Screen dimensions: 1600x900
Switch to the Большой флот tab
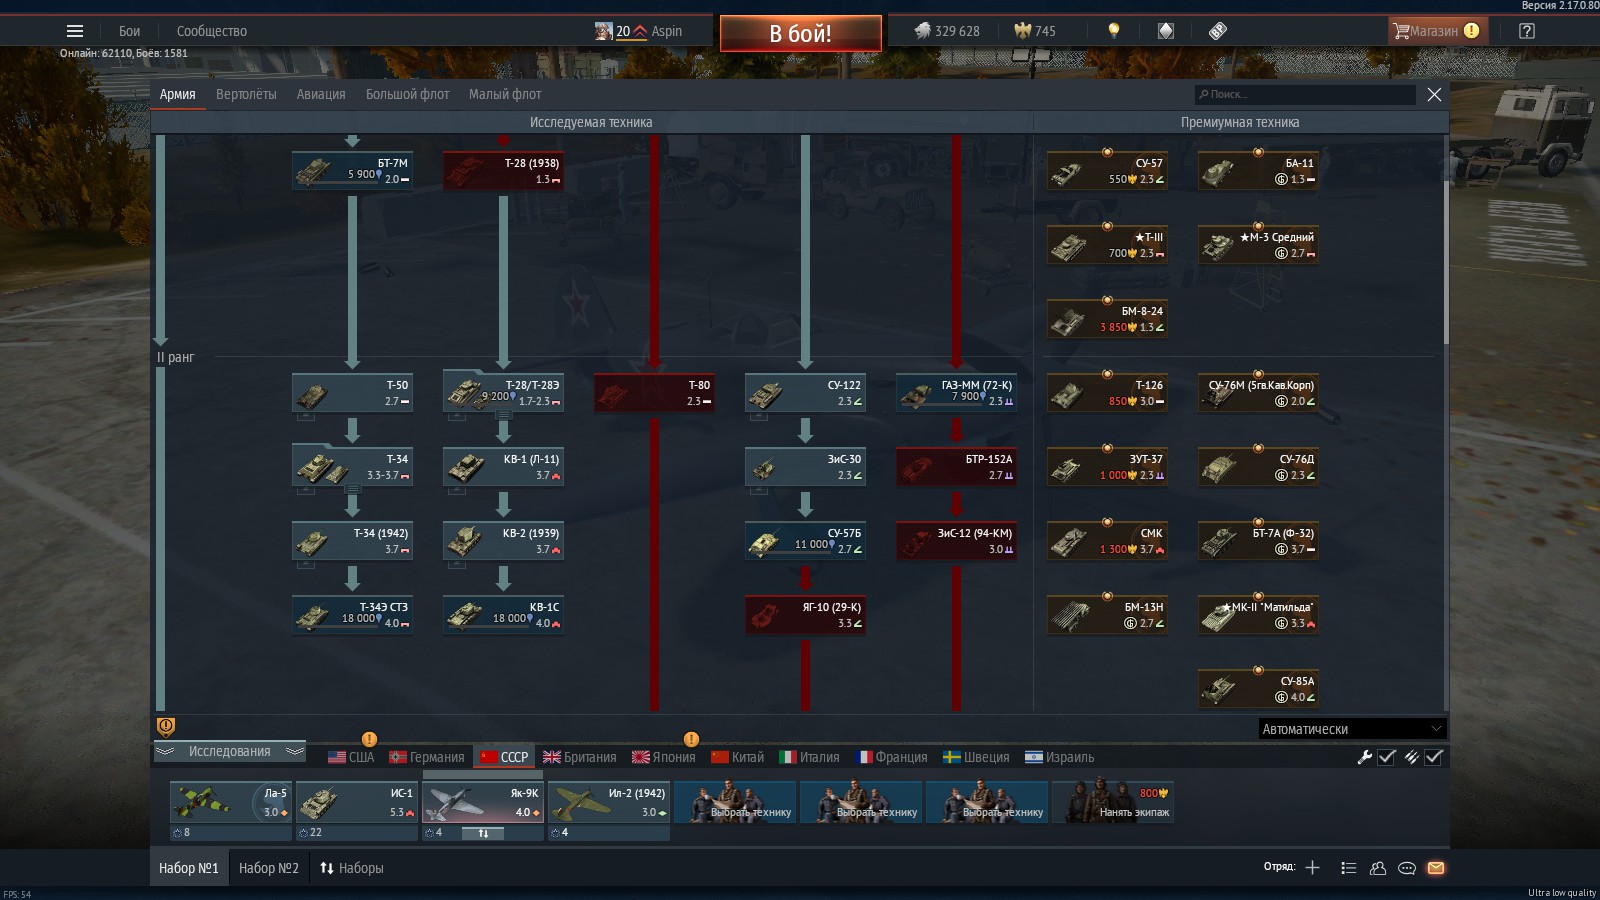(x=407, y=94)
